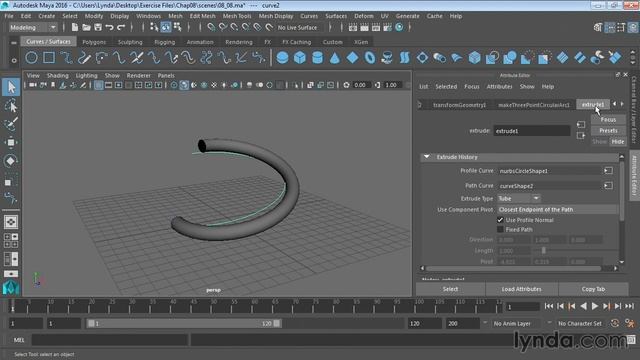The height and width of the screenshot is (360, 640).
Task: Activate the Move tool
Action: [11, 142]
